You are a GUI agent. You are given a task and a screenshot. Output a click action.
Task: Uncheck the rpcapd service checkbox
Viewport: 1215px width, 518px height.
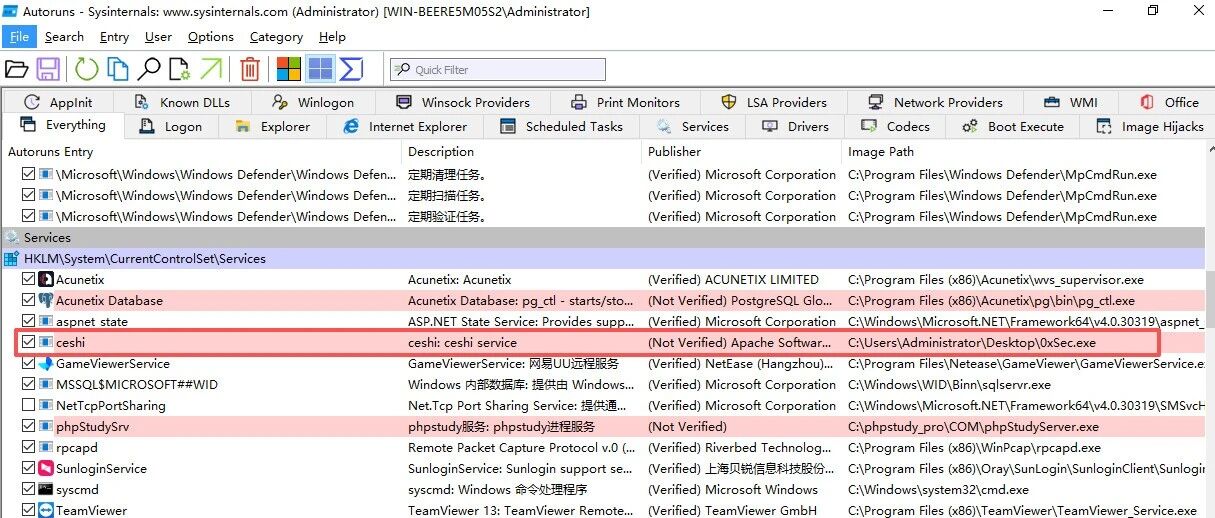(x=28, y=448)
